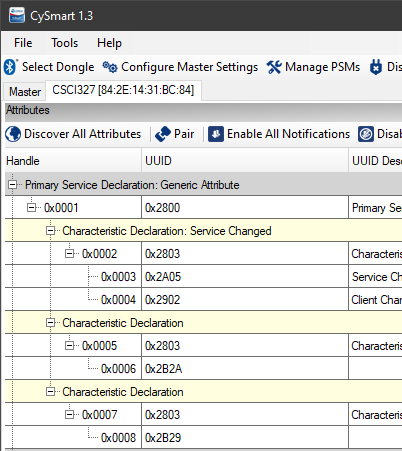This screenshot has height=451, width=402.
Task: Click UUID 0x2803 in the 0x0002 row
Action: tap(245, 254)
